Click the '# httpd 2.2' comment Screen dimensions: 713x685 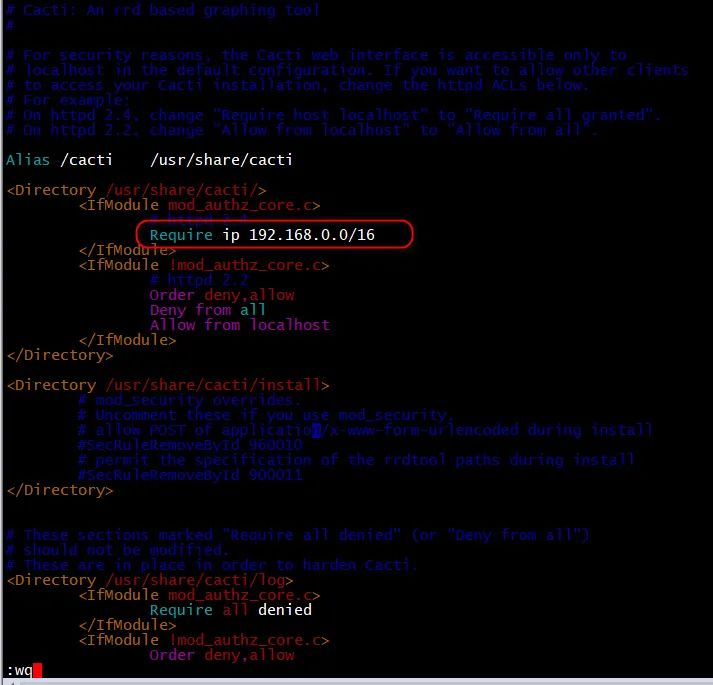(x=199, y=280)
